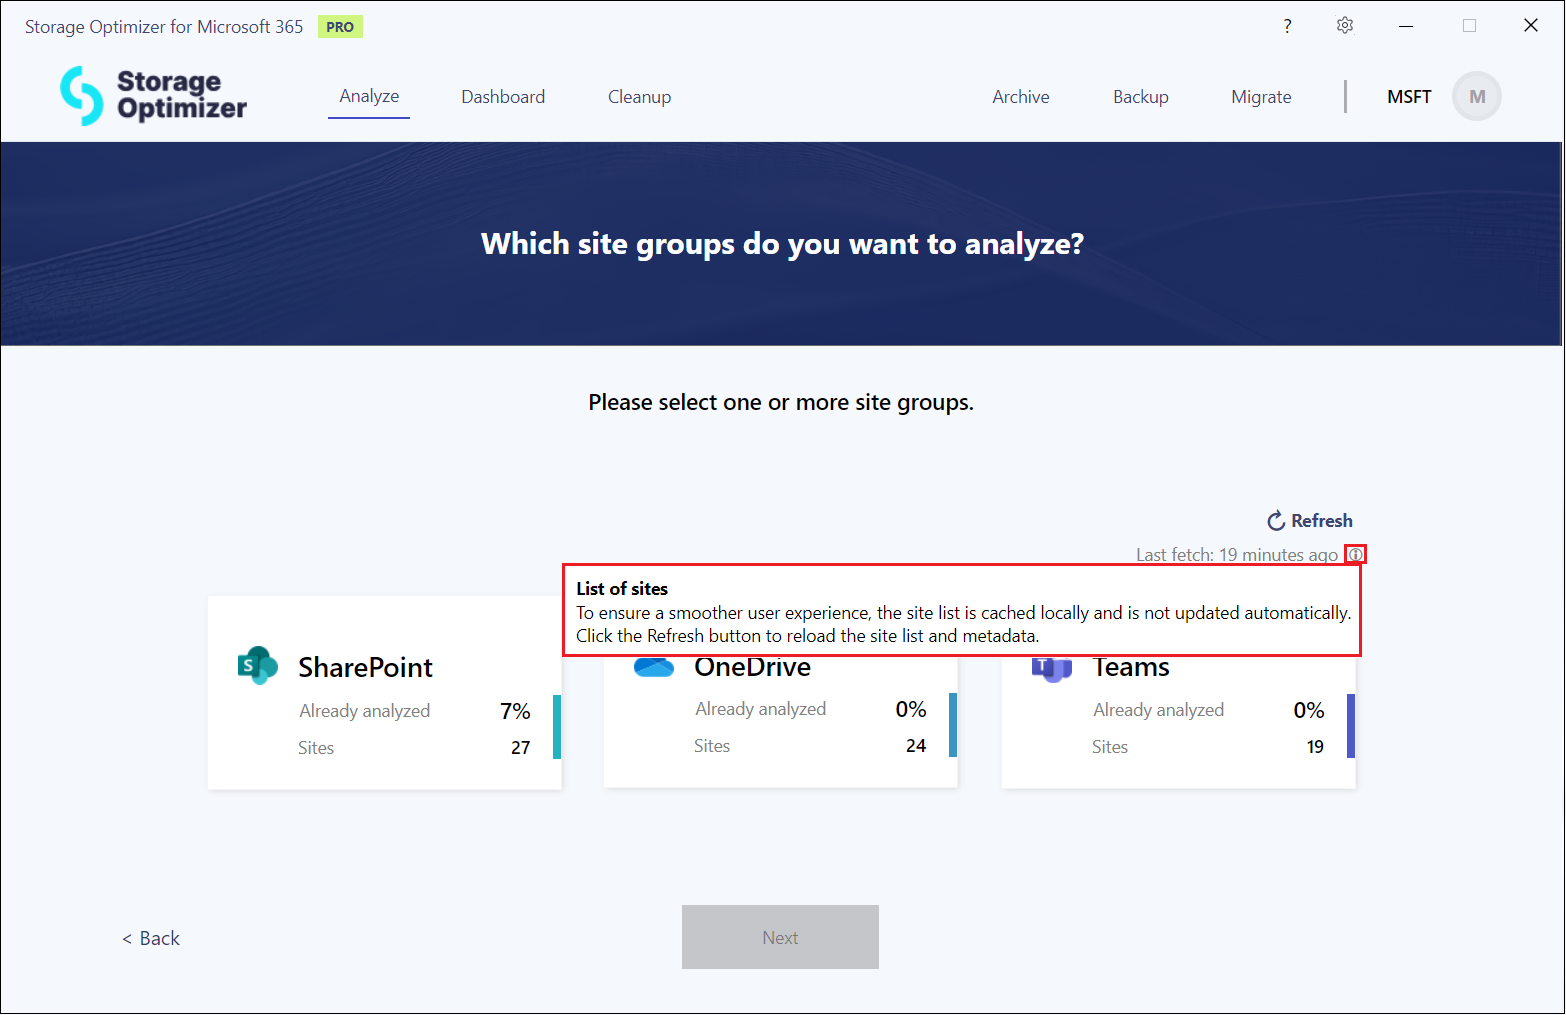
Task: Click the MSFT tenant name
Action: coord(1408,97)
